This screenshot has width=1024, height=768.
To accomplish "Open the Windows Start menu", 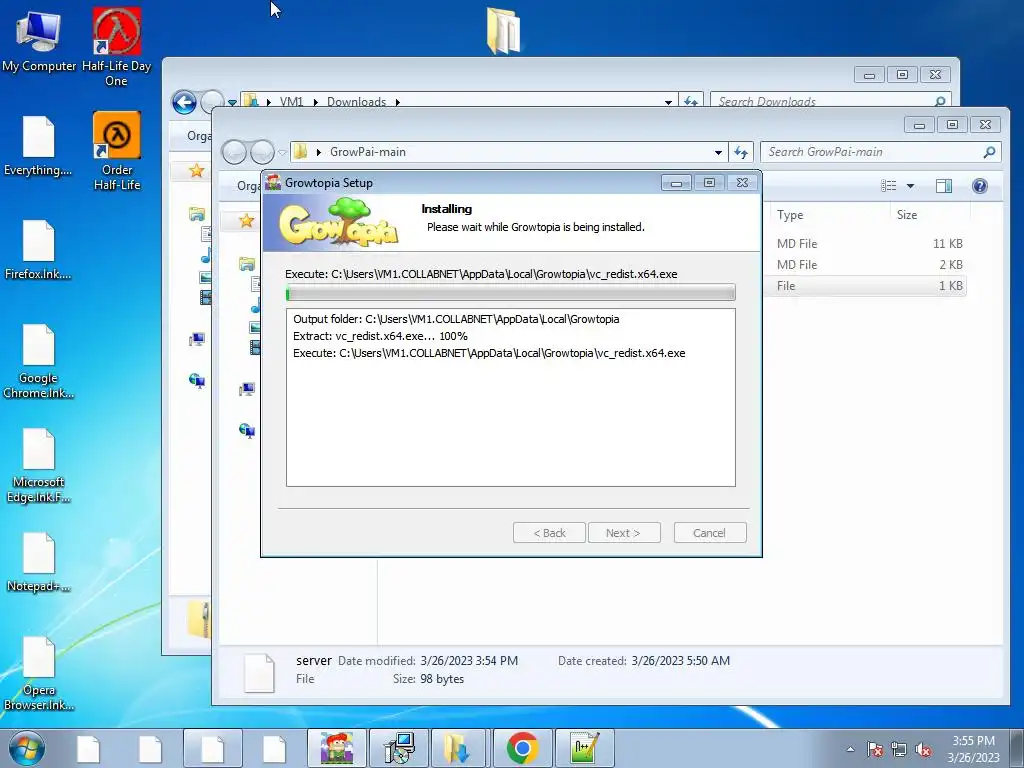I will pyautogui.click(x=27, y=748).
